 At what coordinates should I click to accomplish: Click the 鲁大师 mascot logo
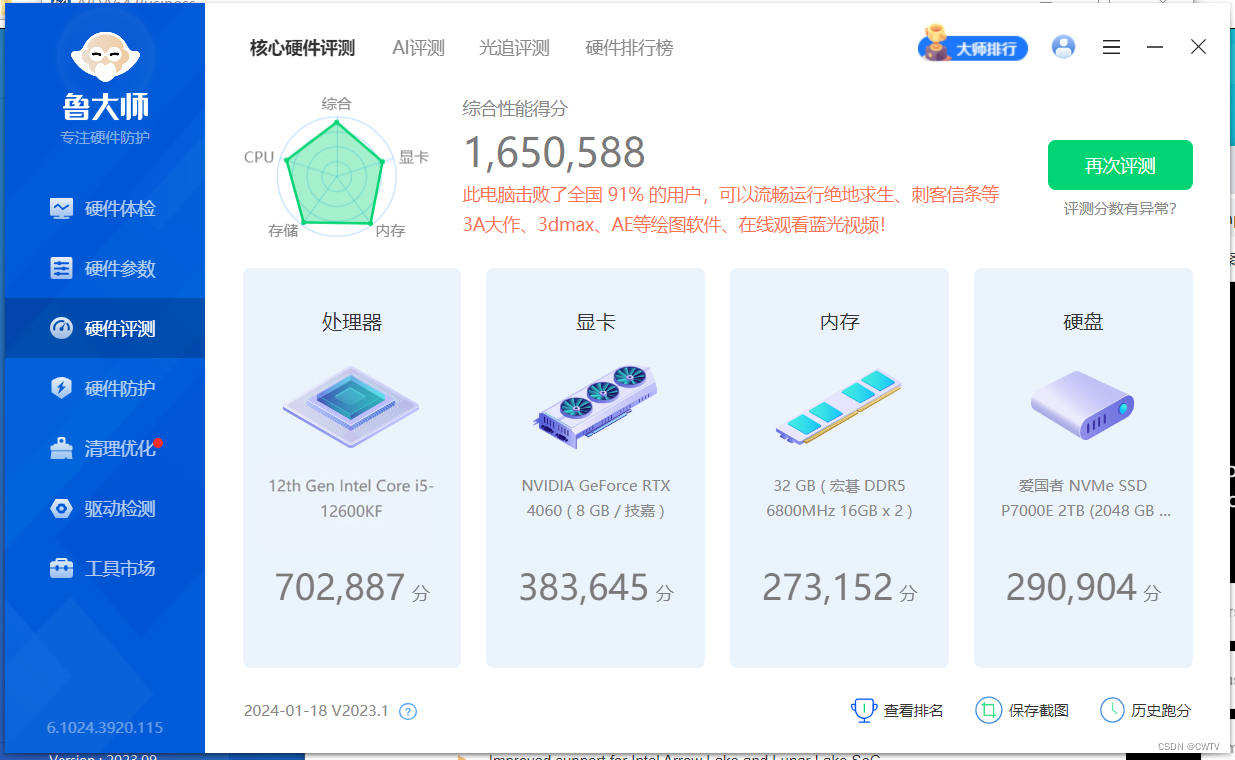(105, 56)
